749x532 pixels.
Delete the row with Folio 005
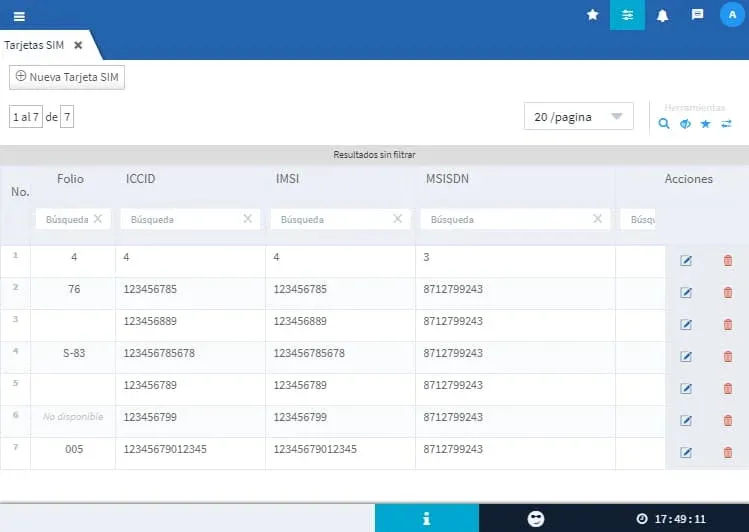click(727, 453)
